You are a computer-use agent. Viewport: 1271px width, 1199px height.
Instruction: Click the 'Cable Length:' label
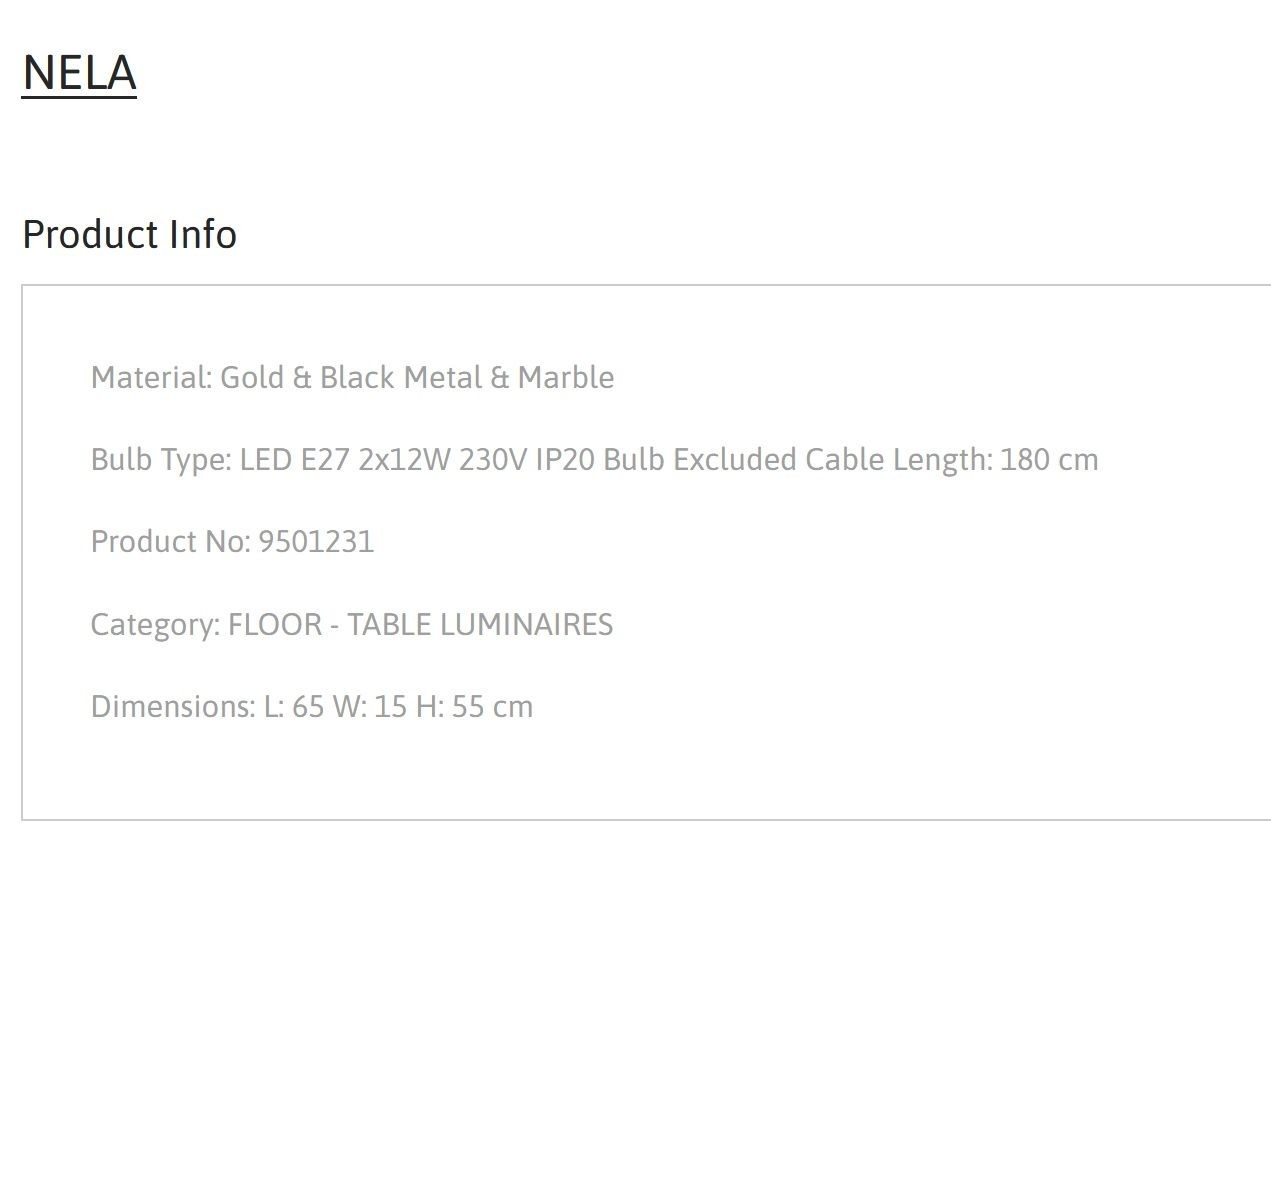point(899,459)
